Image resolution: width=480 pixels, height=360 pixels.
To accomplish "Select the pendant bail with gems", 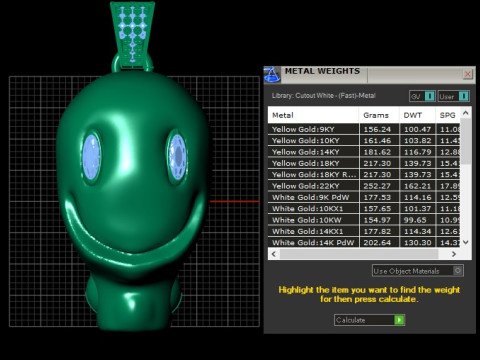I will point(132,35).
